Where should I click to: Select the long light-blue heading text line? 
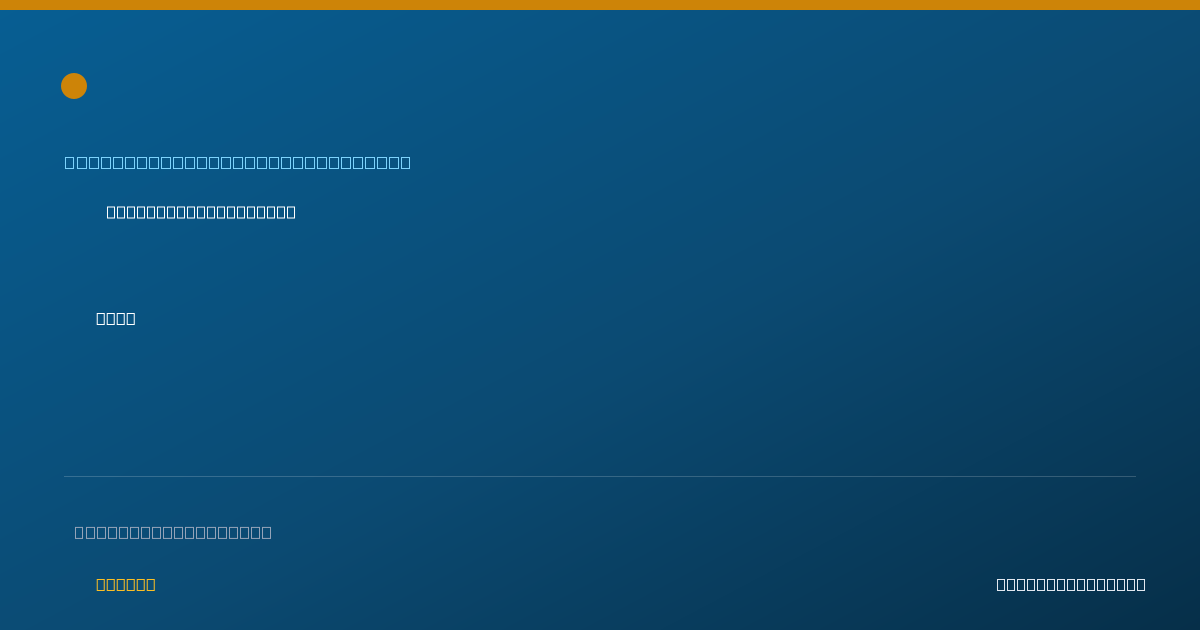238,162
